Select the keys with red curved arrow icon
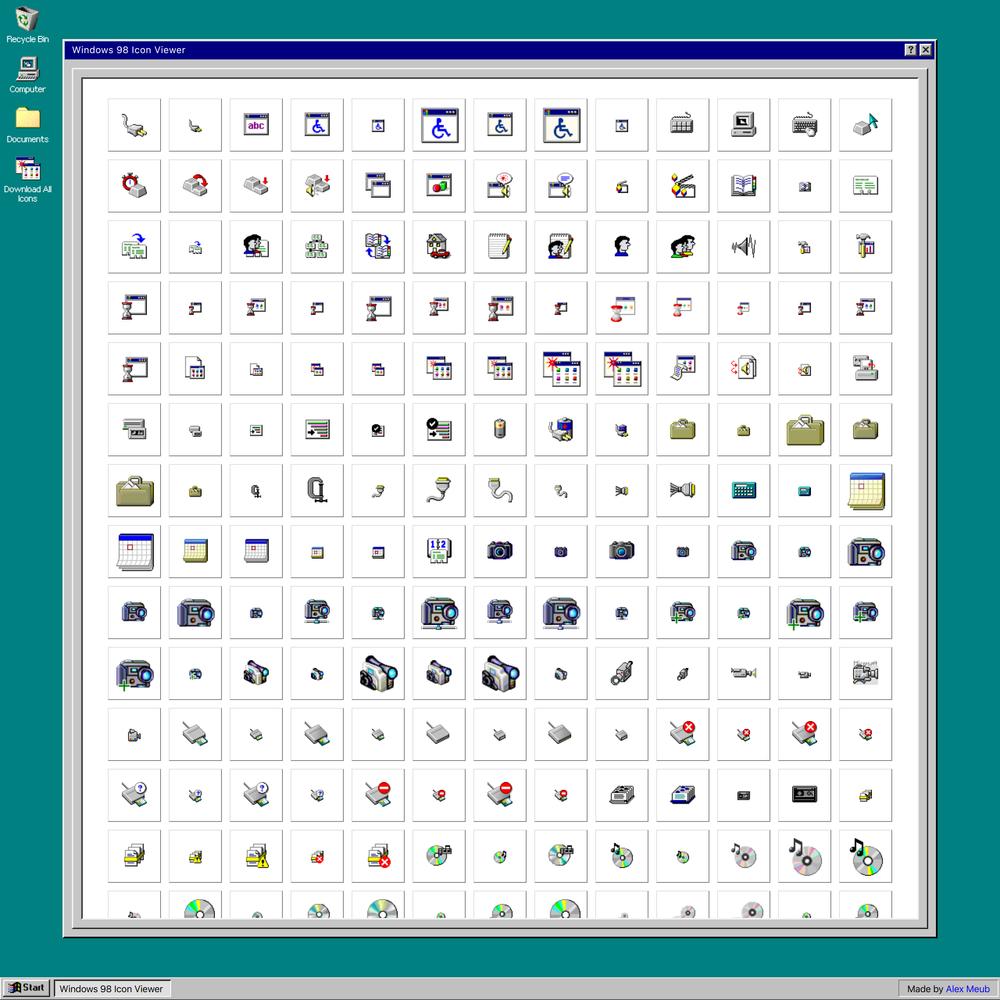 pyautogui.click(x=195, y=185)
